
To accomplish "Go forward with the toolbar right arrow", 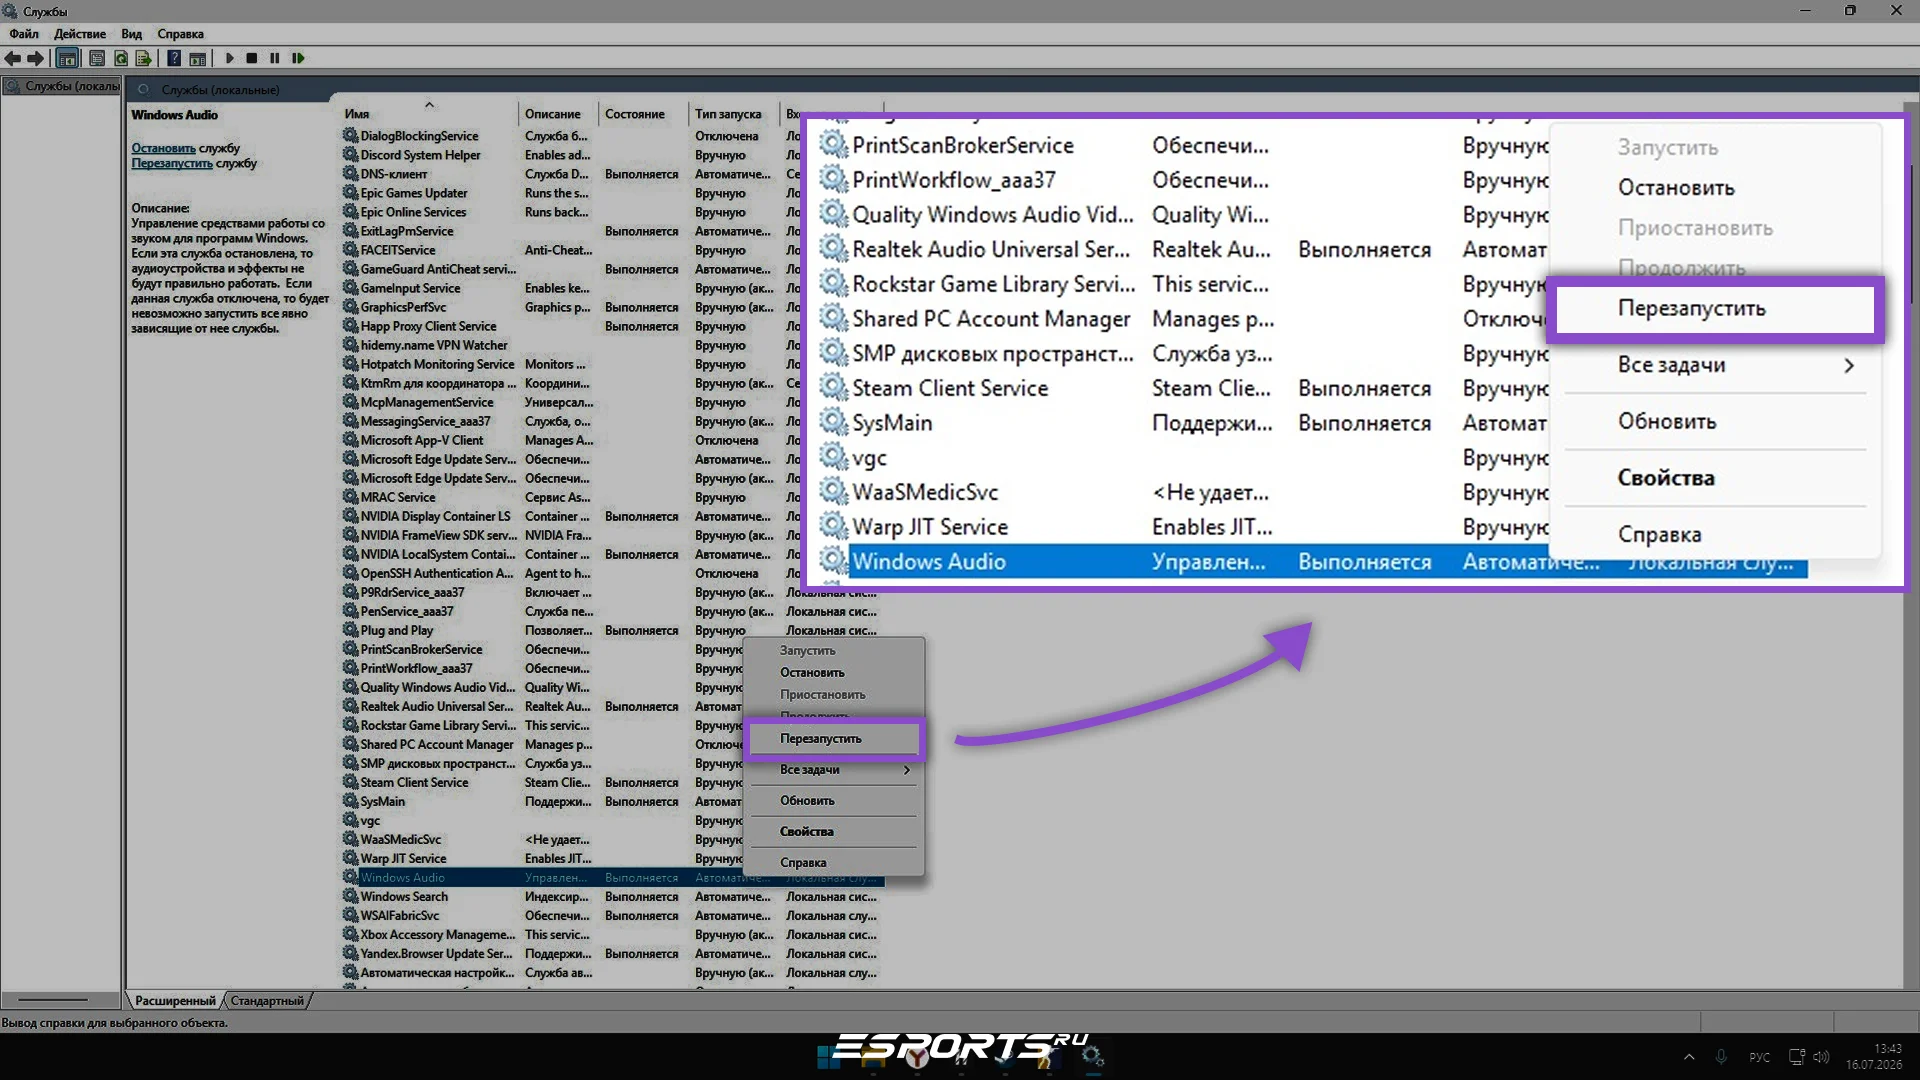I will point(36,58).
